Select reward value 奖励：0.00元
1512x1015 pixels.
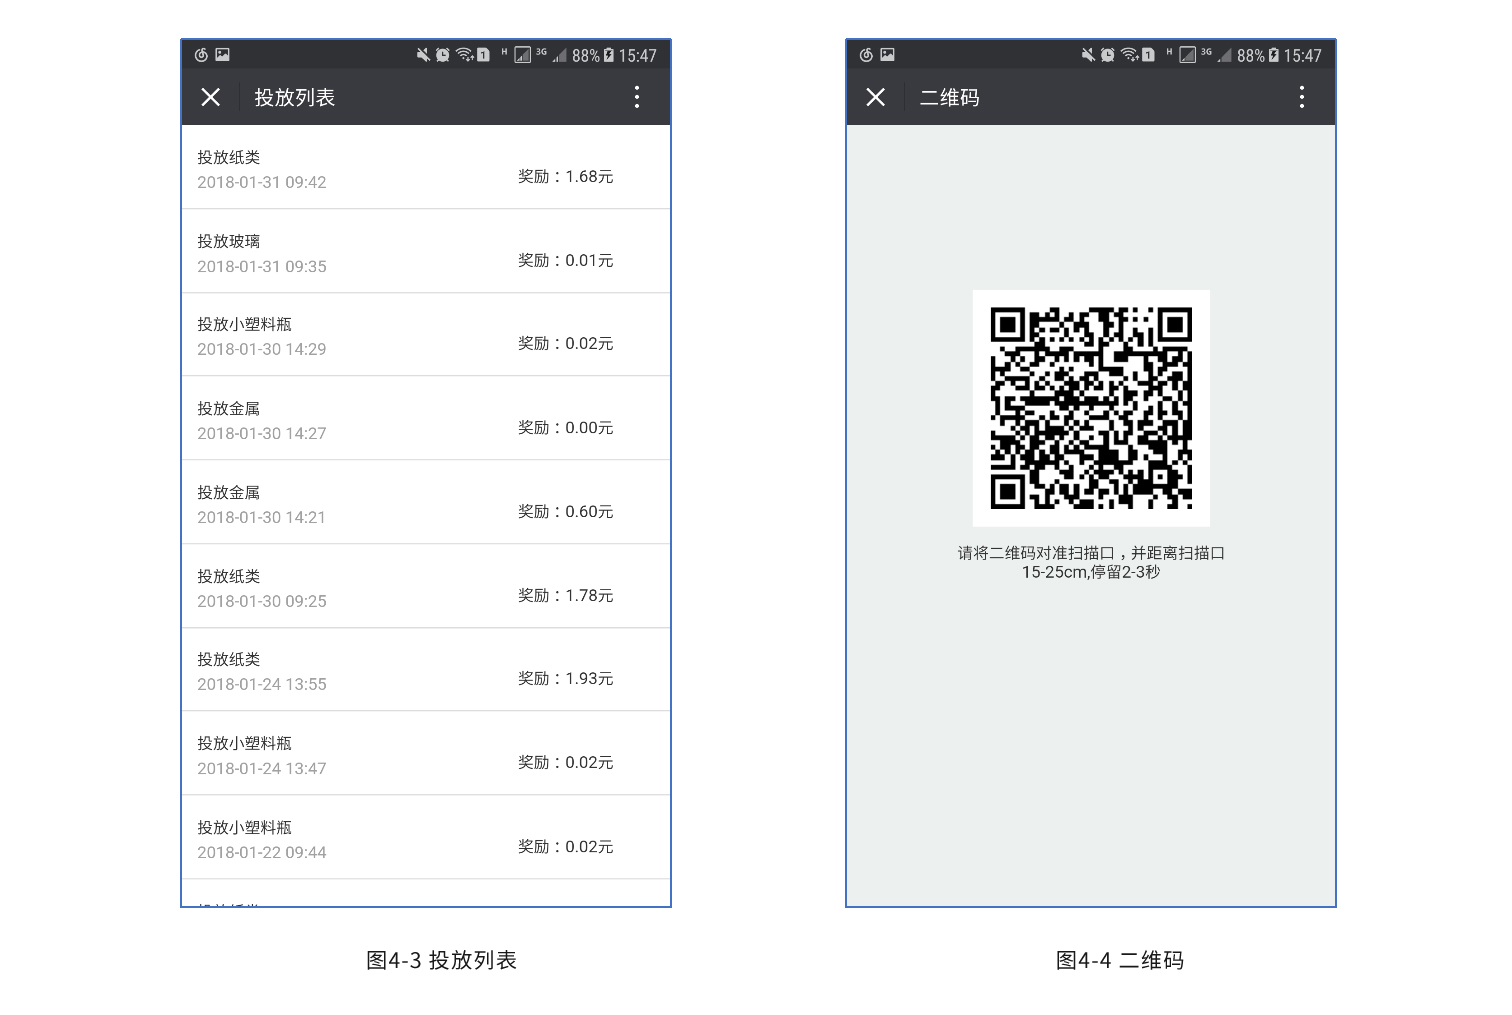point(565,428)
